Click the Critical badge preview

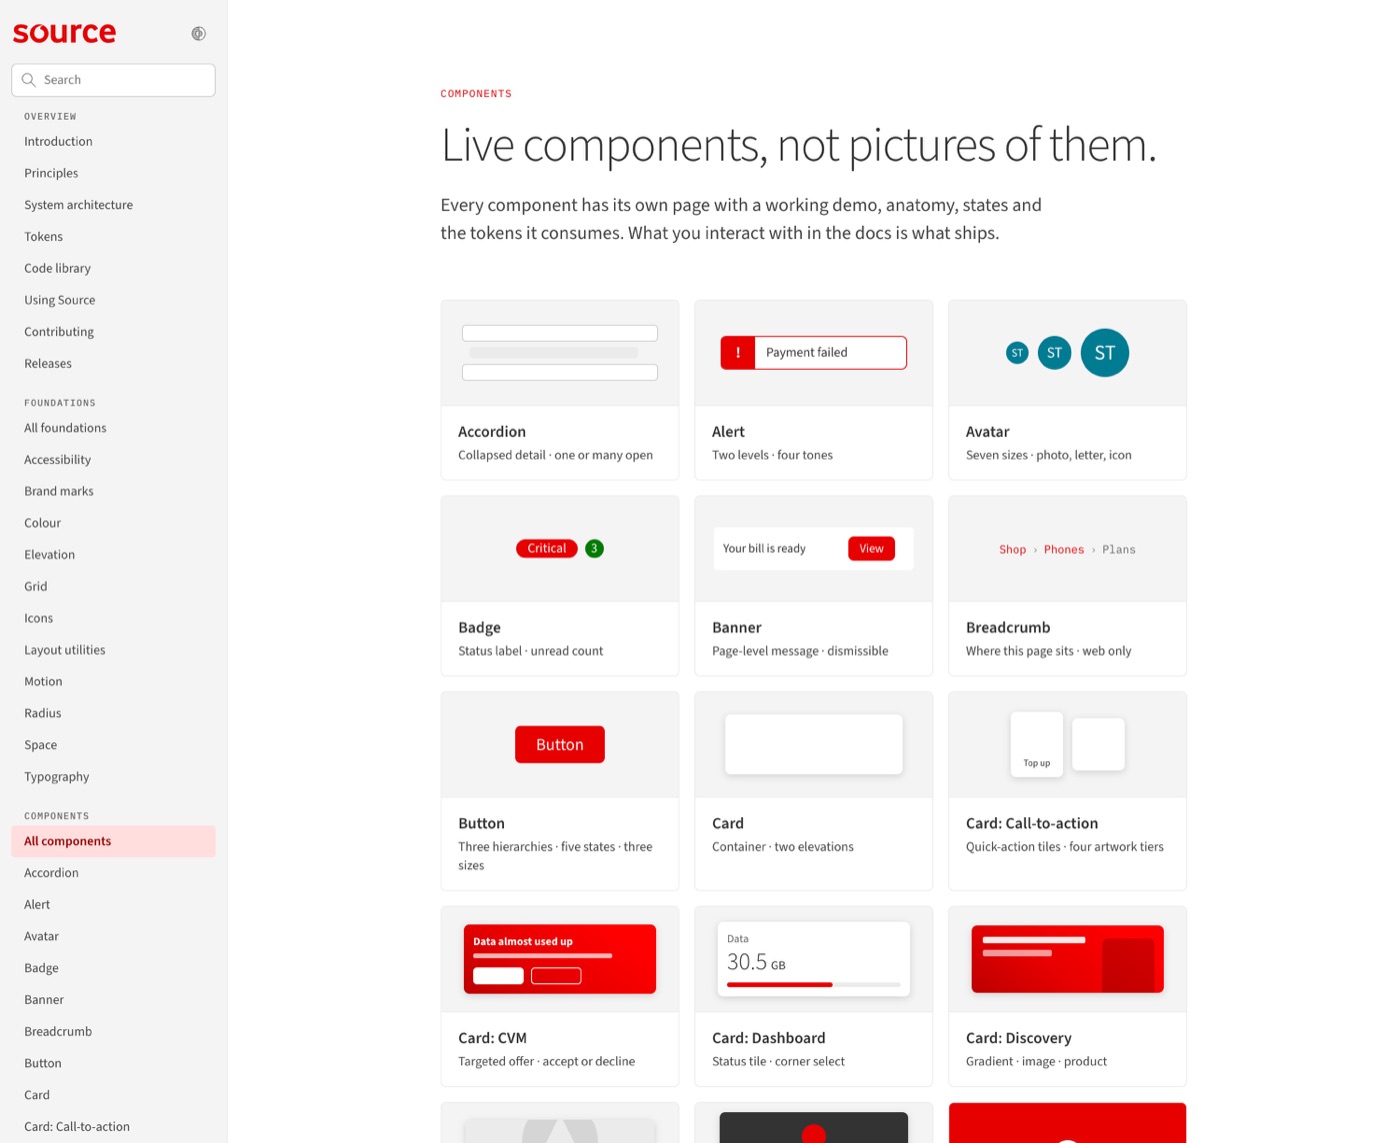pos(547,548)
